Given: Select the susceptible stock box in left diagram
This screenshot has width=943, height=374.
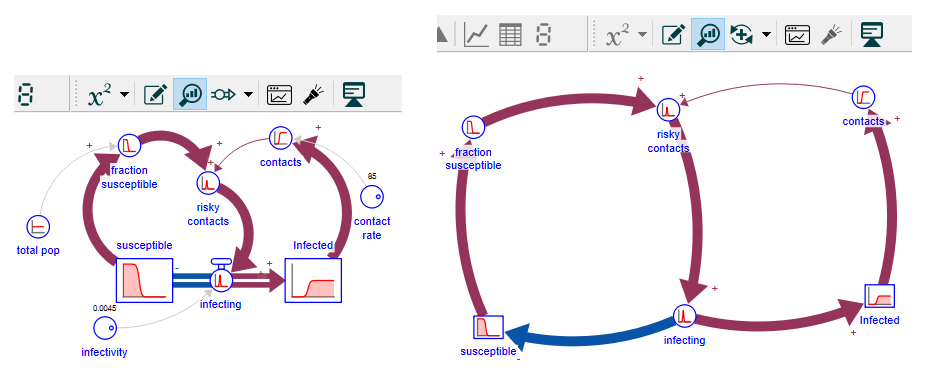Looking at the screenshot, I should coord(144,281).
